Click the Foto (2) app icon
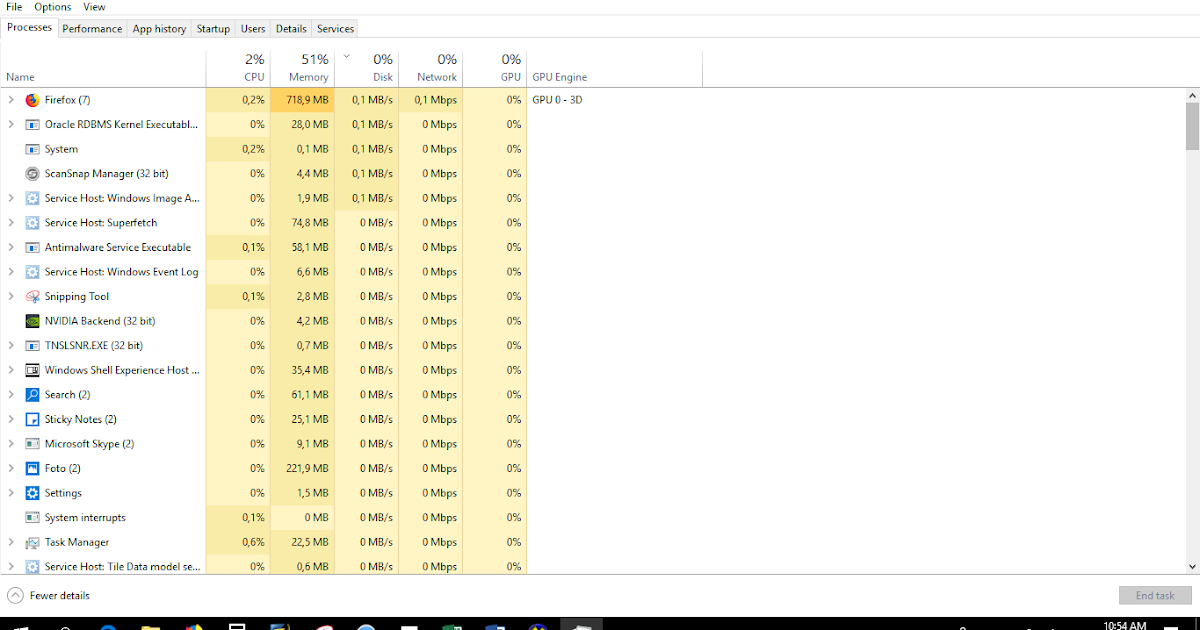 (x=32, y=469)
